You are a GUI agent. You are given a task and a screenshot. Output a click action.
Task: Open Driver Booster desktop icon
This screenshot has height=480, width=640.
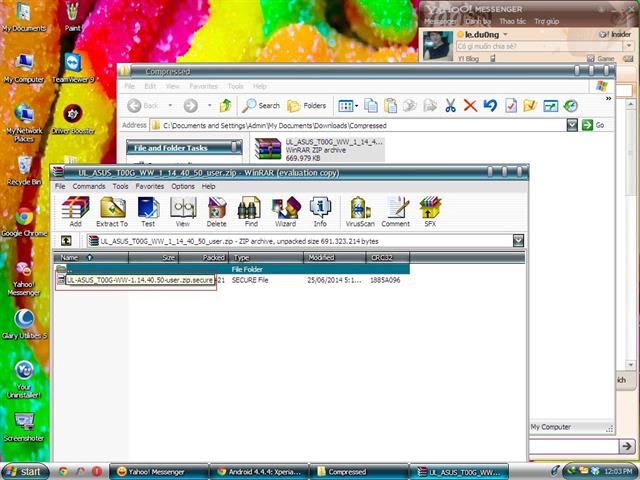click(73, 120)
